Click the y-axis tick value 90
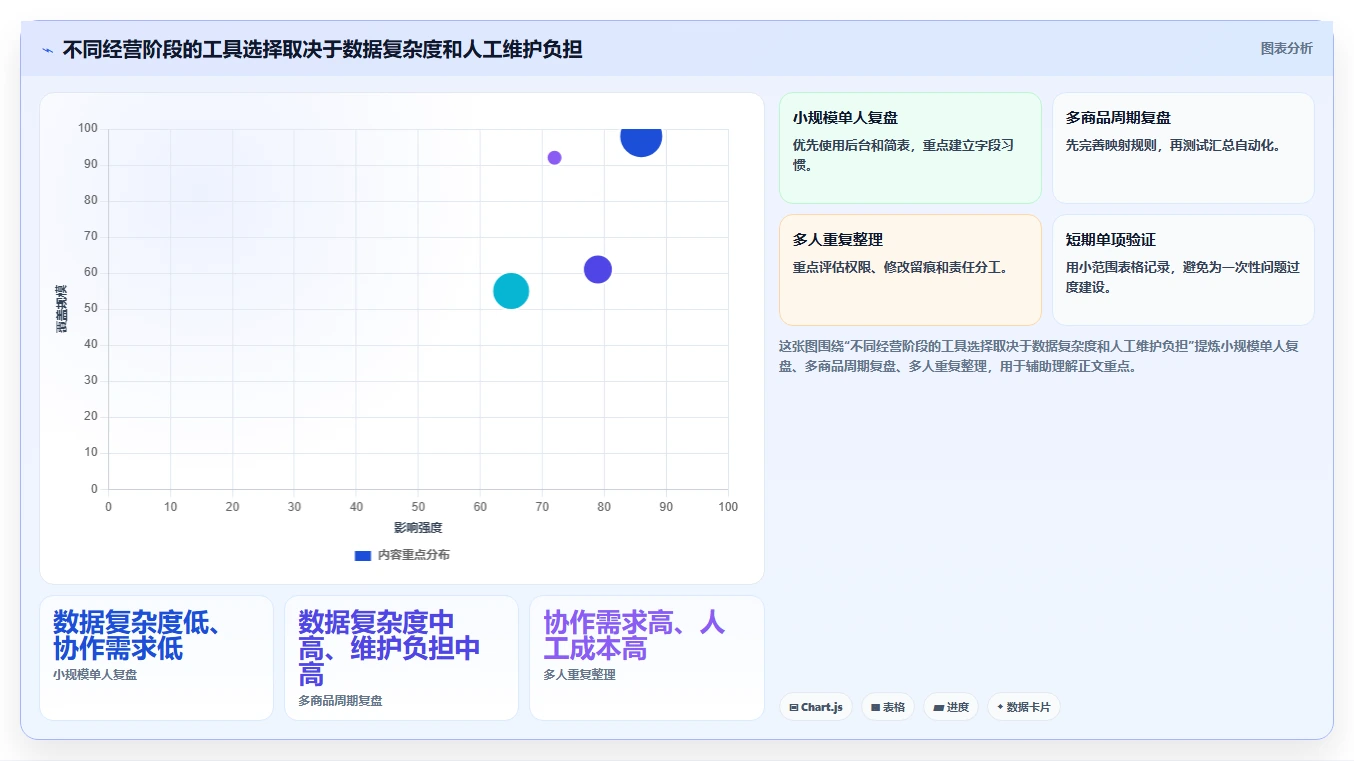The image size is (1354, 761). coord(91,164)
